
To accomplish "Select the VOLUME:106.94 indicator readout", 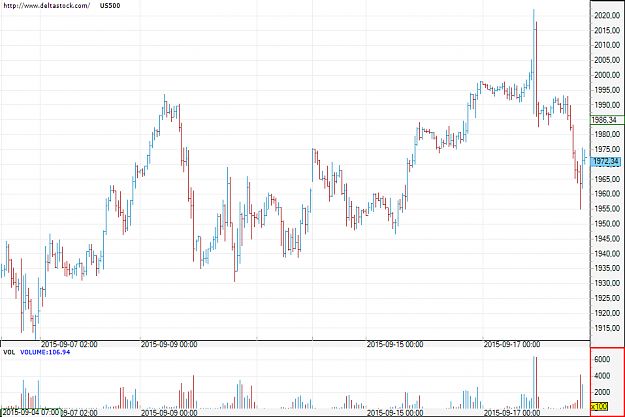I will tap(45, 352).
